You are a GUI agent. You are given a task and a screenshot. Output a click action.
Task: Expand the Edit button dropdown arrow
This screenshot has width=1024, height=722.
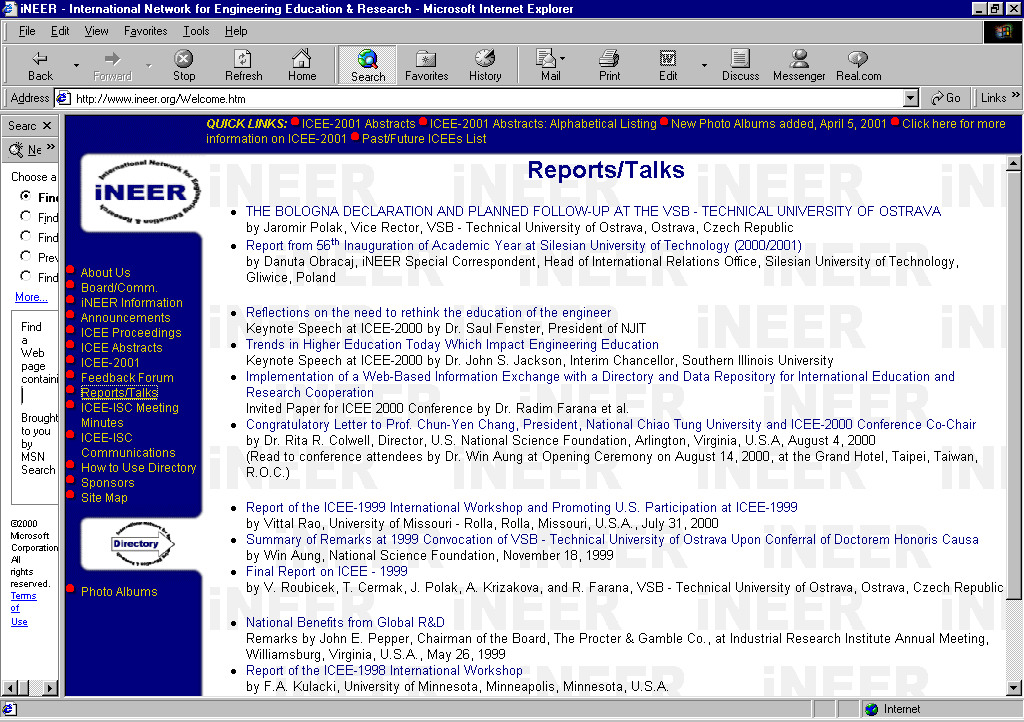[x=704, y=65]
